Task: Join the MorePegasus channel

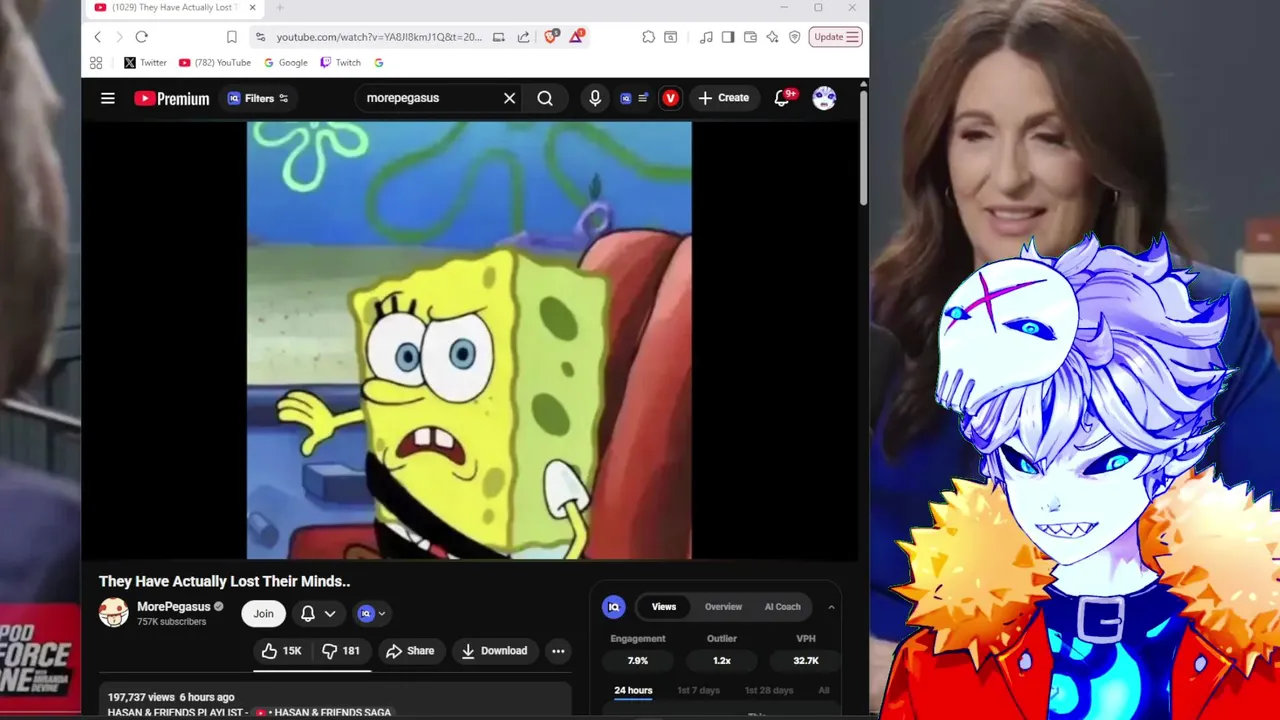Action: [x=263, y=614]
